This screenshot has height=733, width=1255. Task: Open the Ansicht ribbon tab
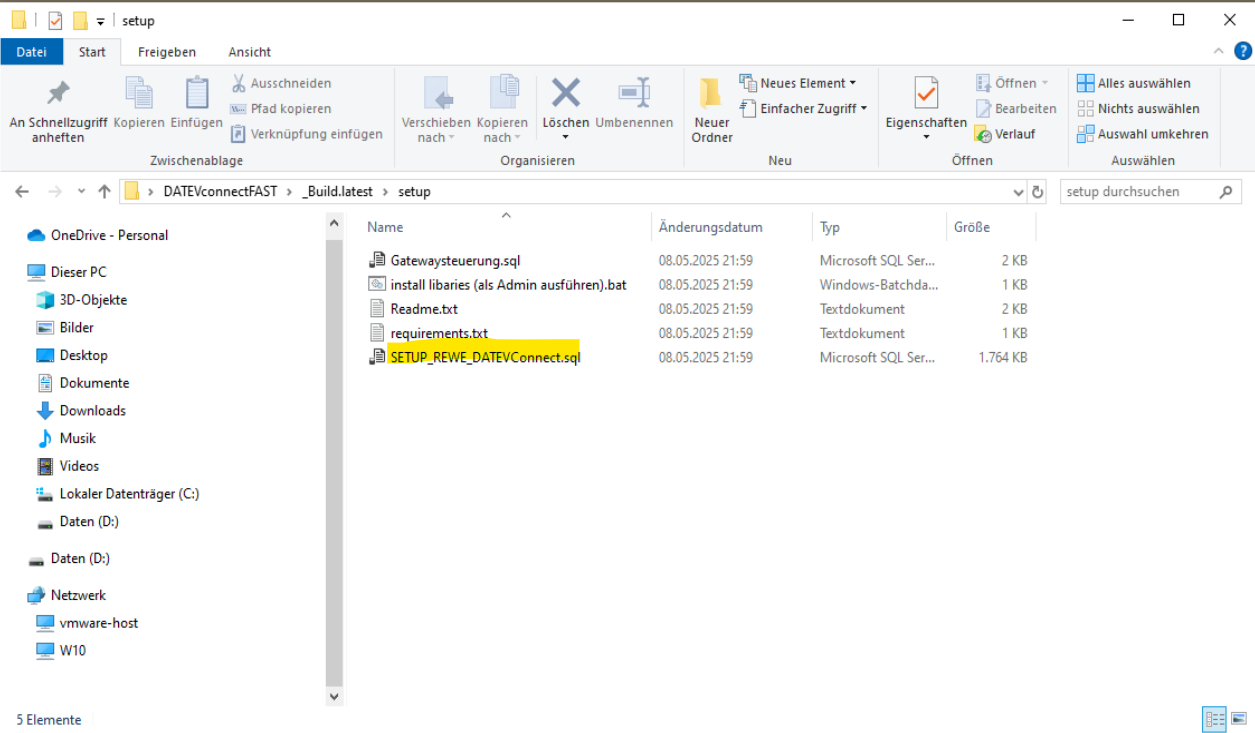point(249,52)
